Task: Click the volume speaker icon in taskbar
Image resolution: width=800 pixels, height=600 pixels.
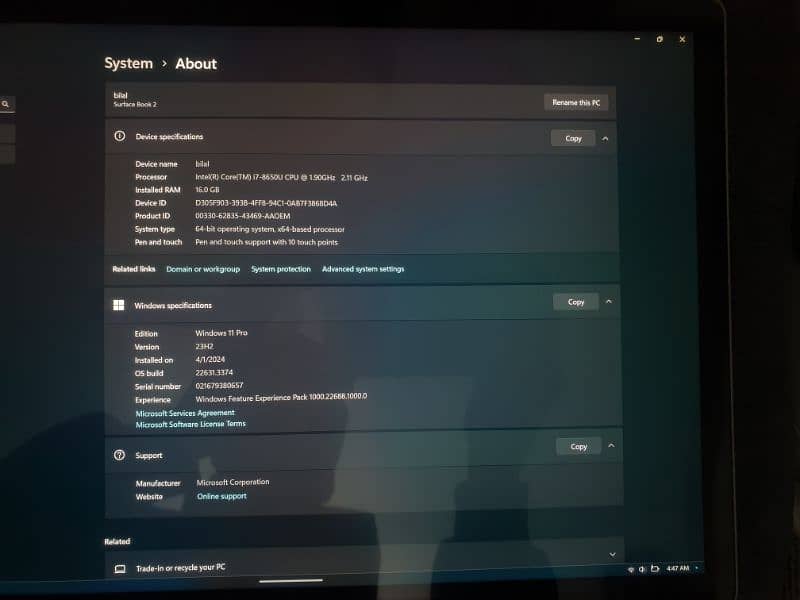Action: point(641,569)
